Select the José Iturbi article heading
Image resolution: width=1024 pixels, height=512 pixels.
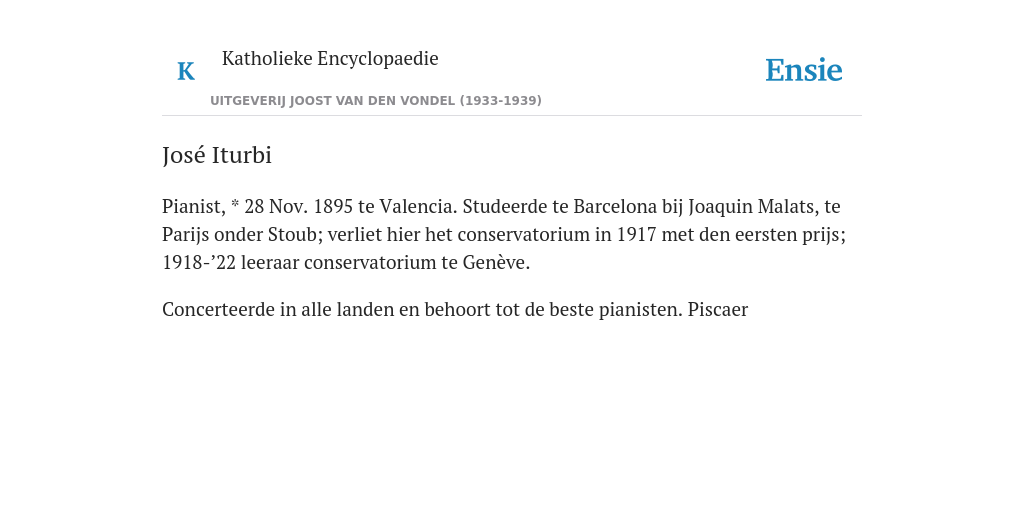[217, 155]
